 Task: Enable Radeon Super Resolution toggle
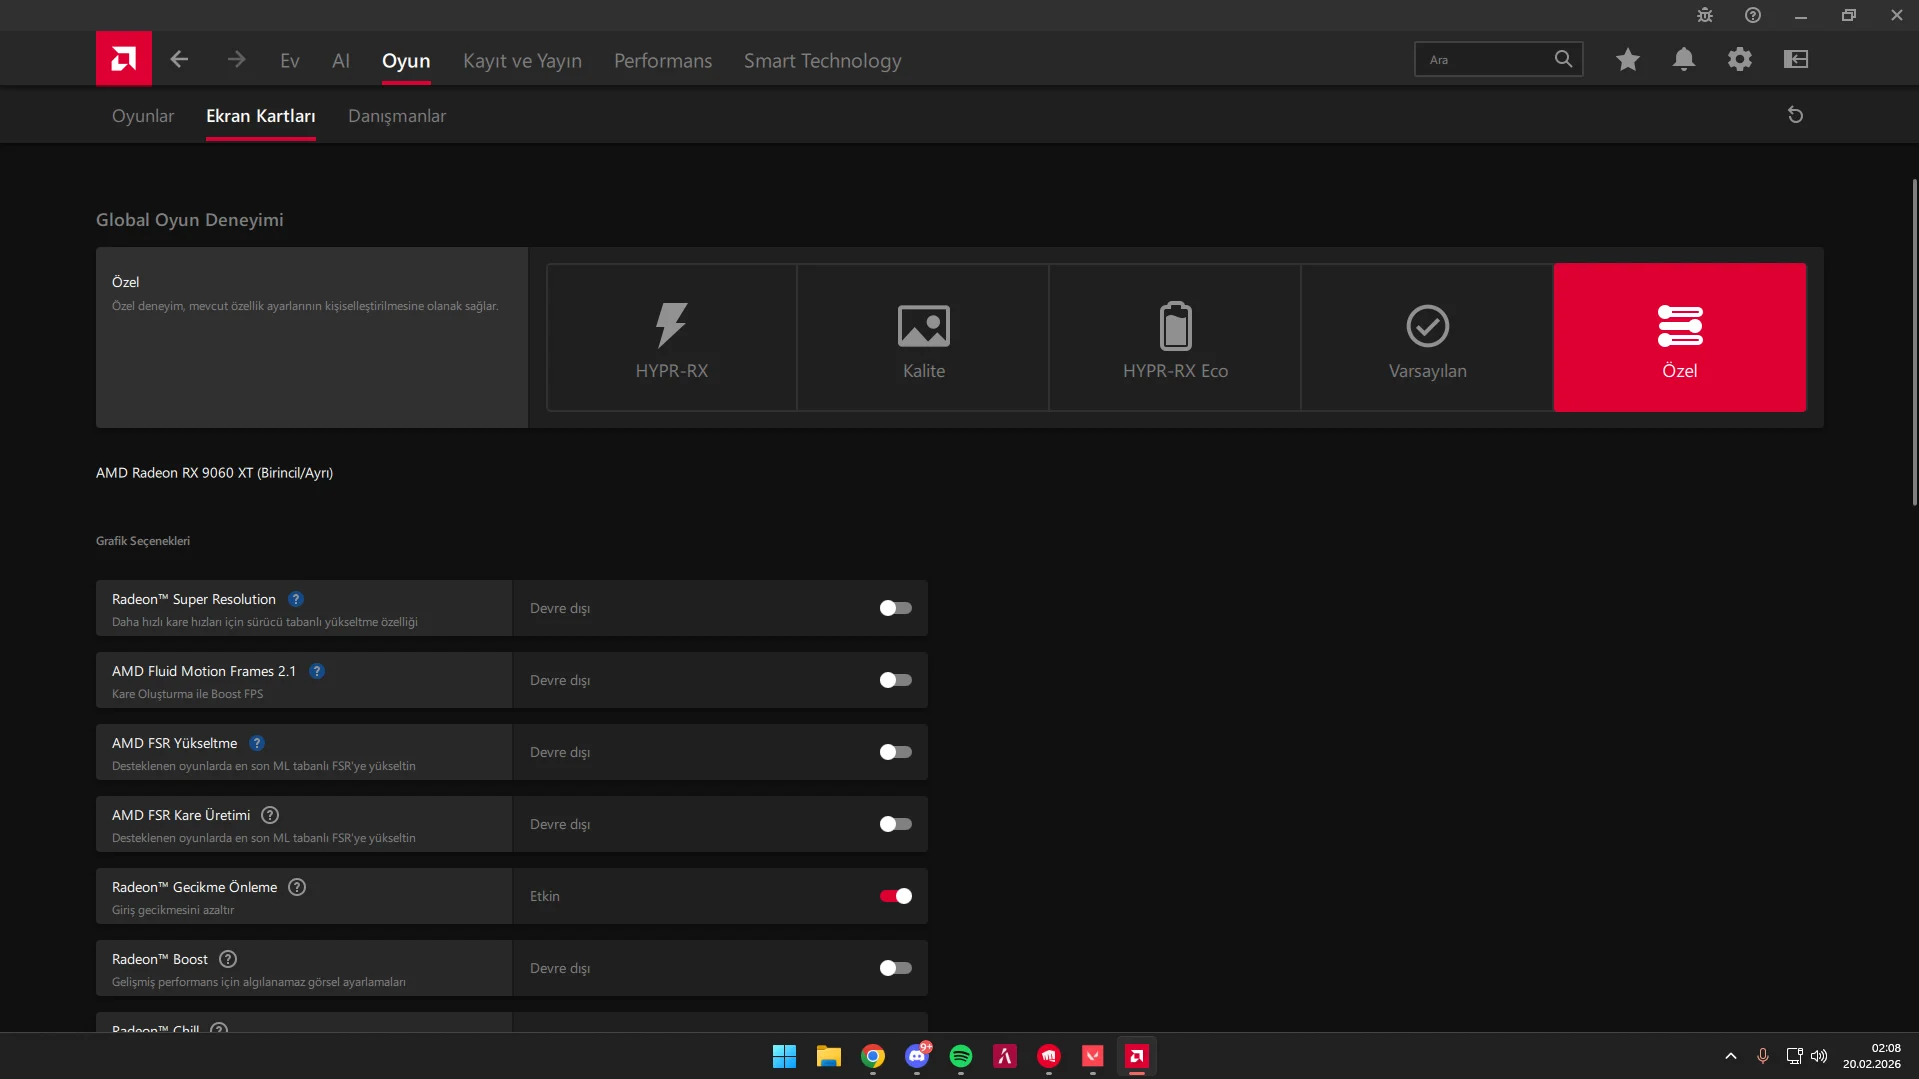pyautogui.click(x=895, y=608)
